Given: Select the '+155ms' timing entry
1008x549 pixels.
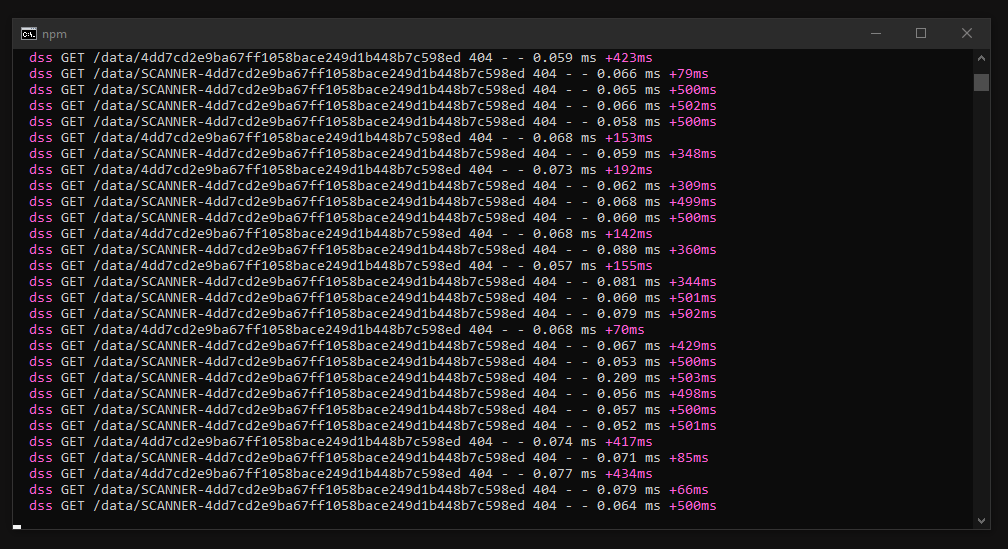Looking at the screenshot, I should pos(629,266).
